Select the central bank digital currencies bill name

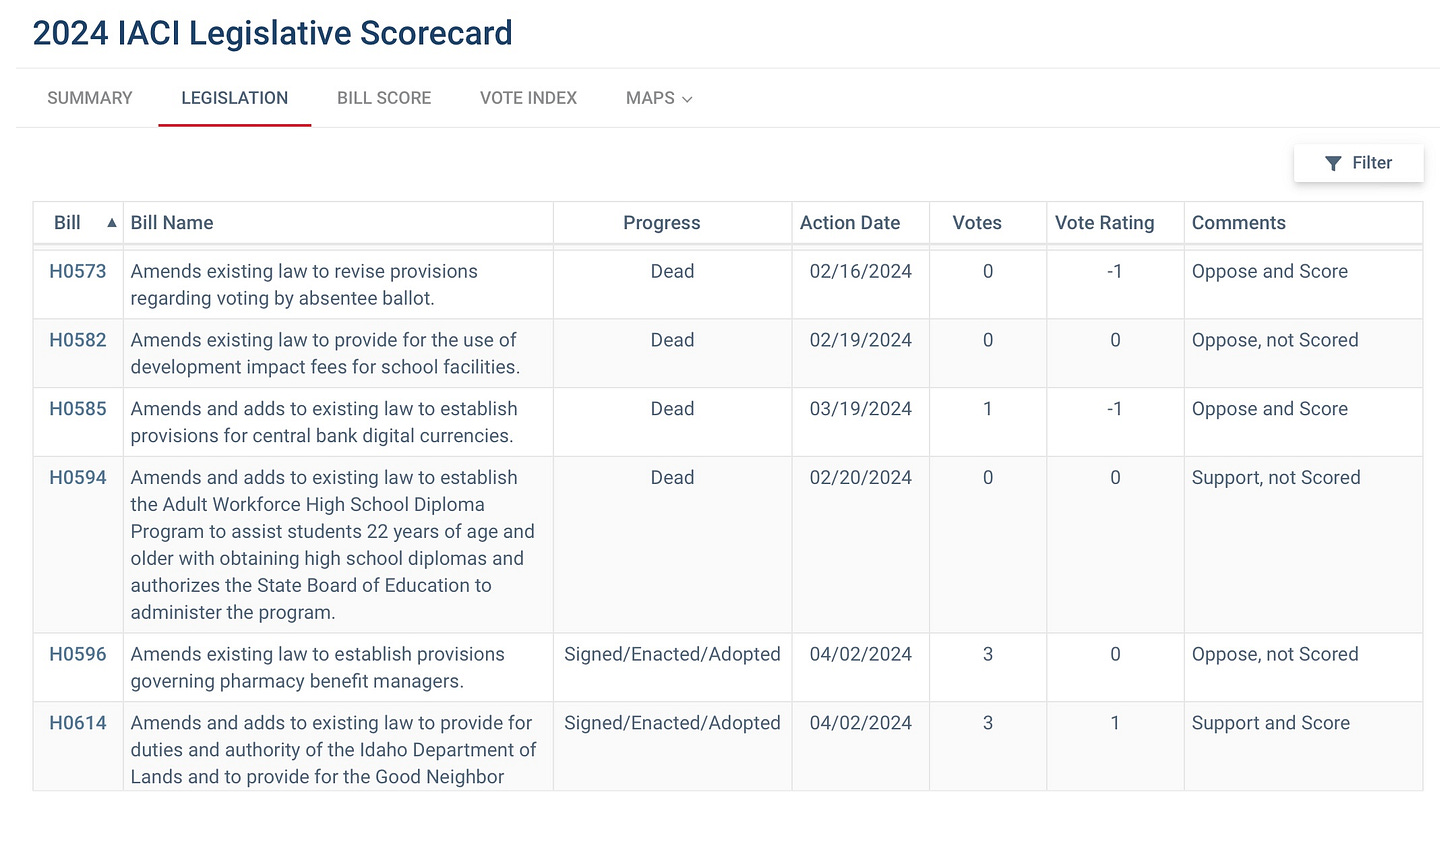tap(324, 423)
